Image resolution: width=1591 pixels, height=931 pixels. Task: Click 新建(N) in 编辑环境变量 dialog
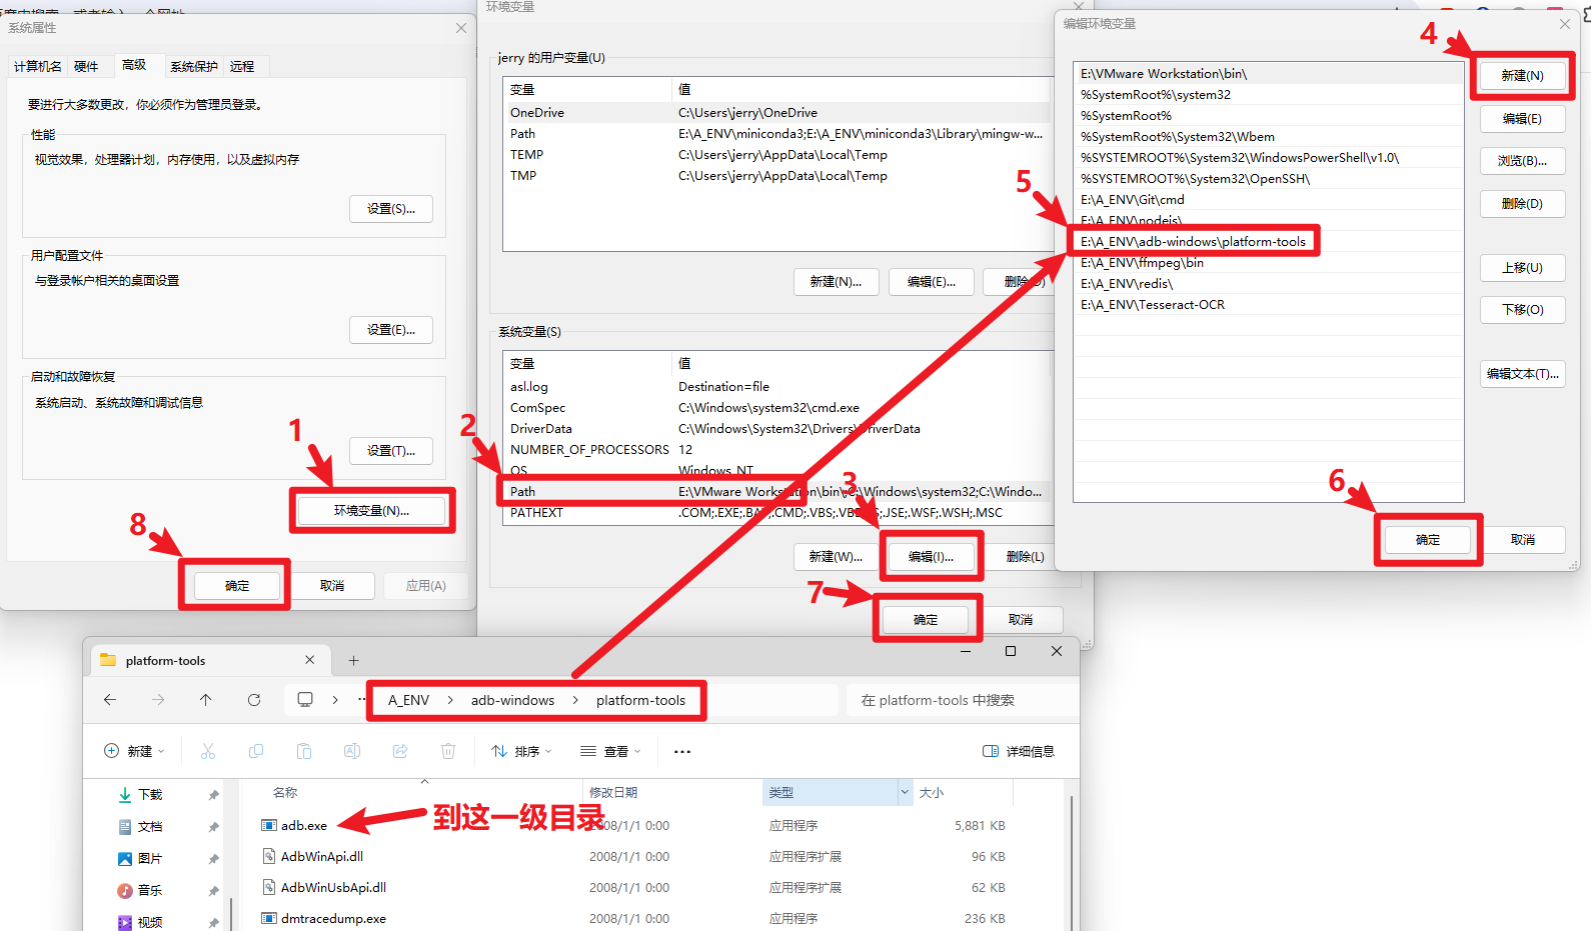pyautogui.click(x=1522, y=76)
